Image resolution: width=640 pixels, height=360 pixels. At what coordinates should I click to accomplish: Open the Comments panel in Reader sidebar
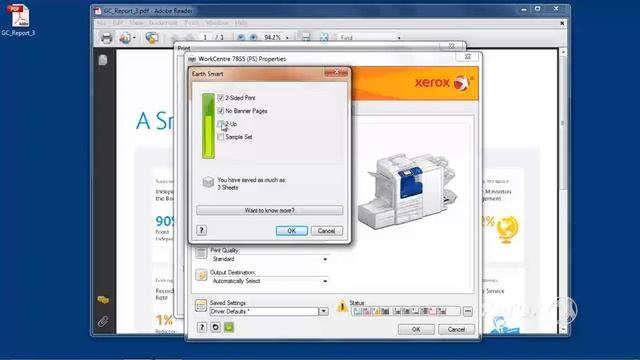point(103,300)
